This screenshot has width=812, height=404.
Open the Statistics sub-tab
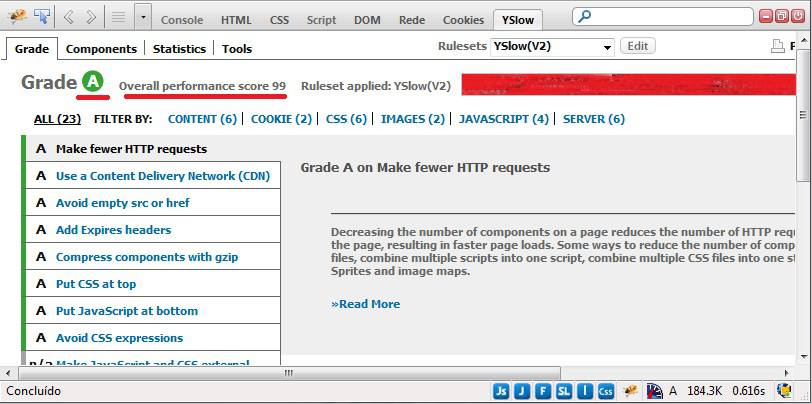click(179, 49)
